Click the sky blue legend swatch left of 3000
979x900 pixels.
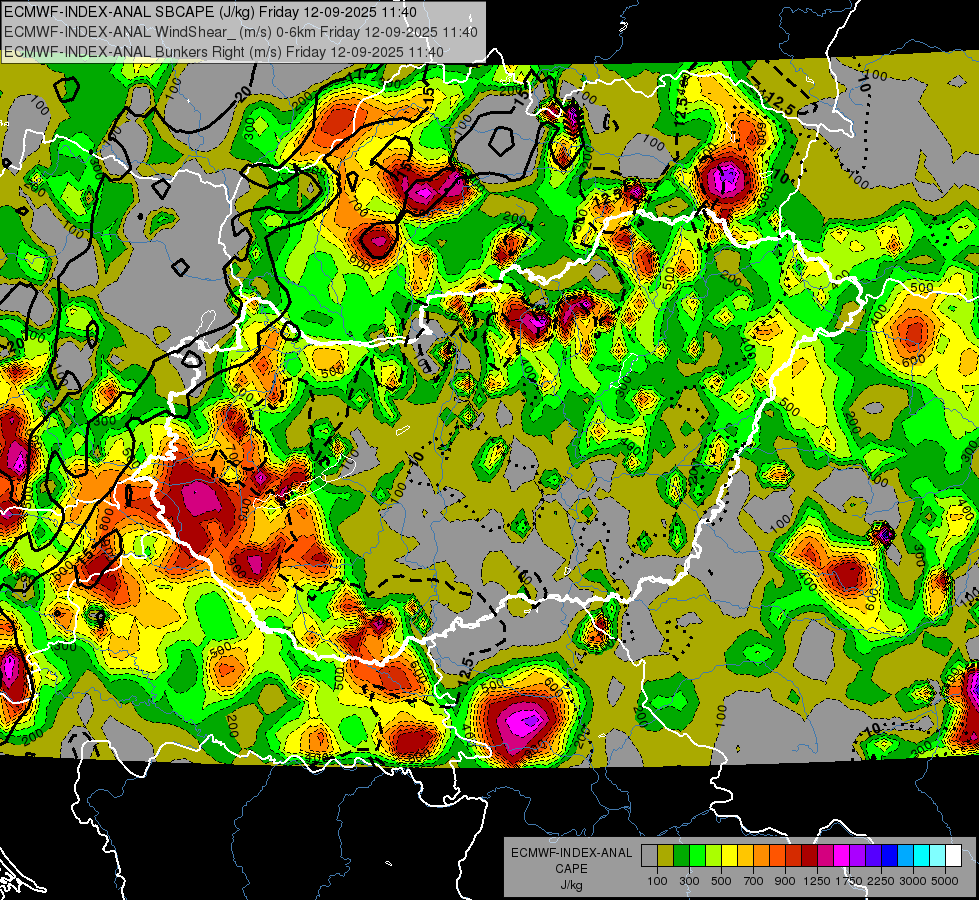pyautogui.click(x=906, y=856)
